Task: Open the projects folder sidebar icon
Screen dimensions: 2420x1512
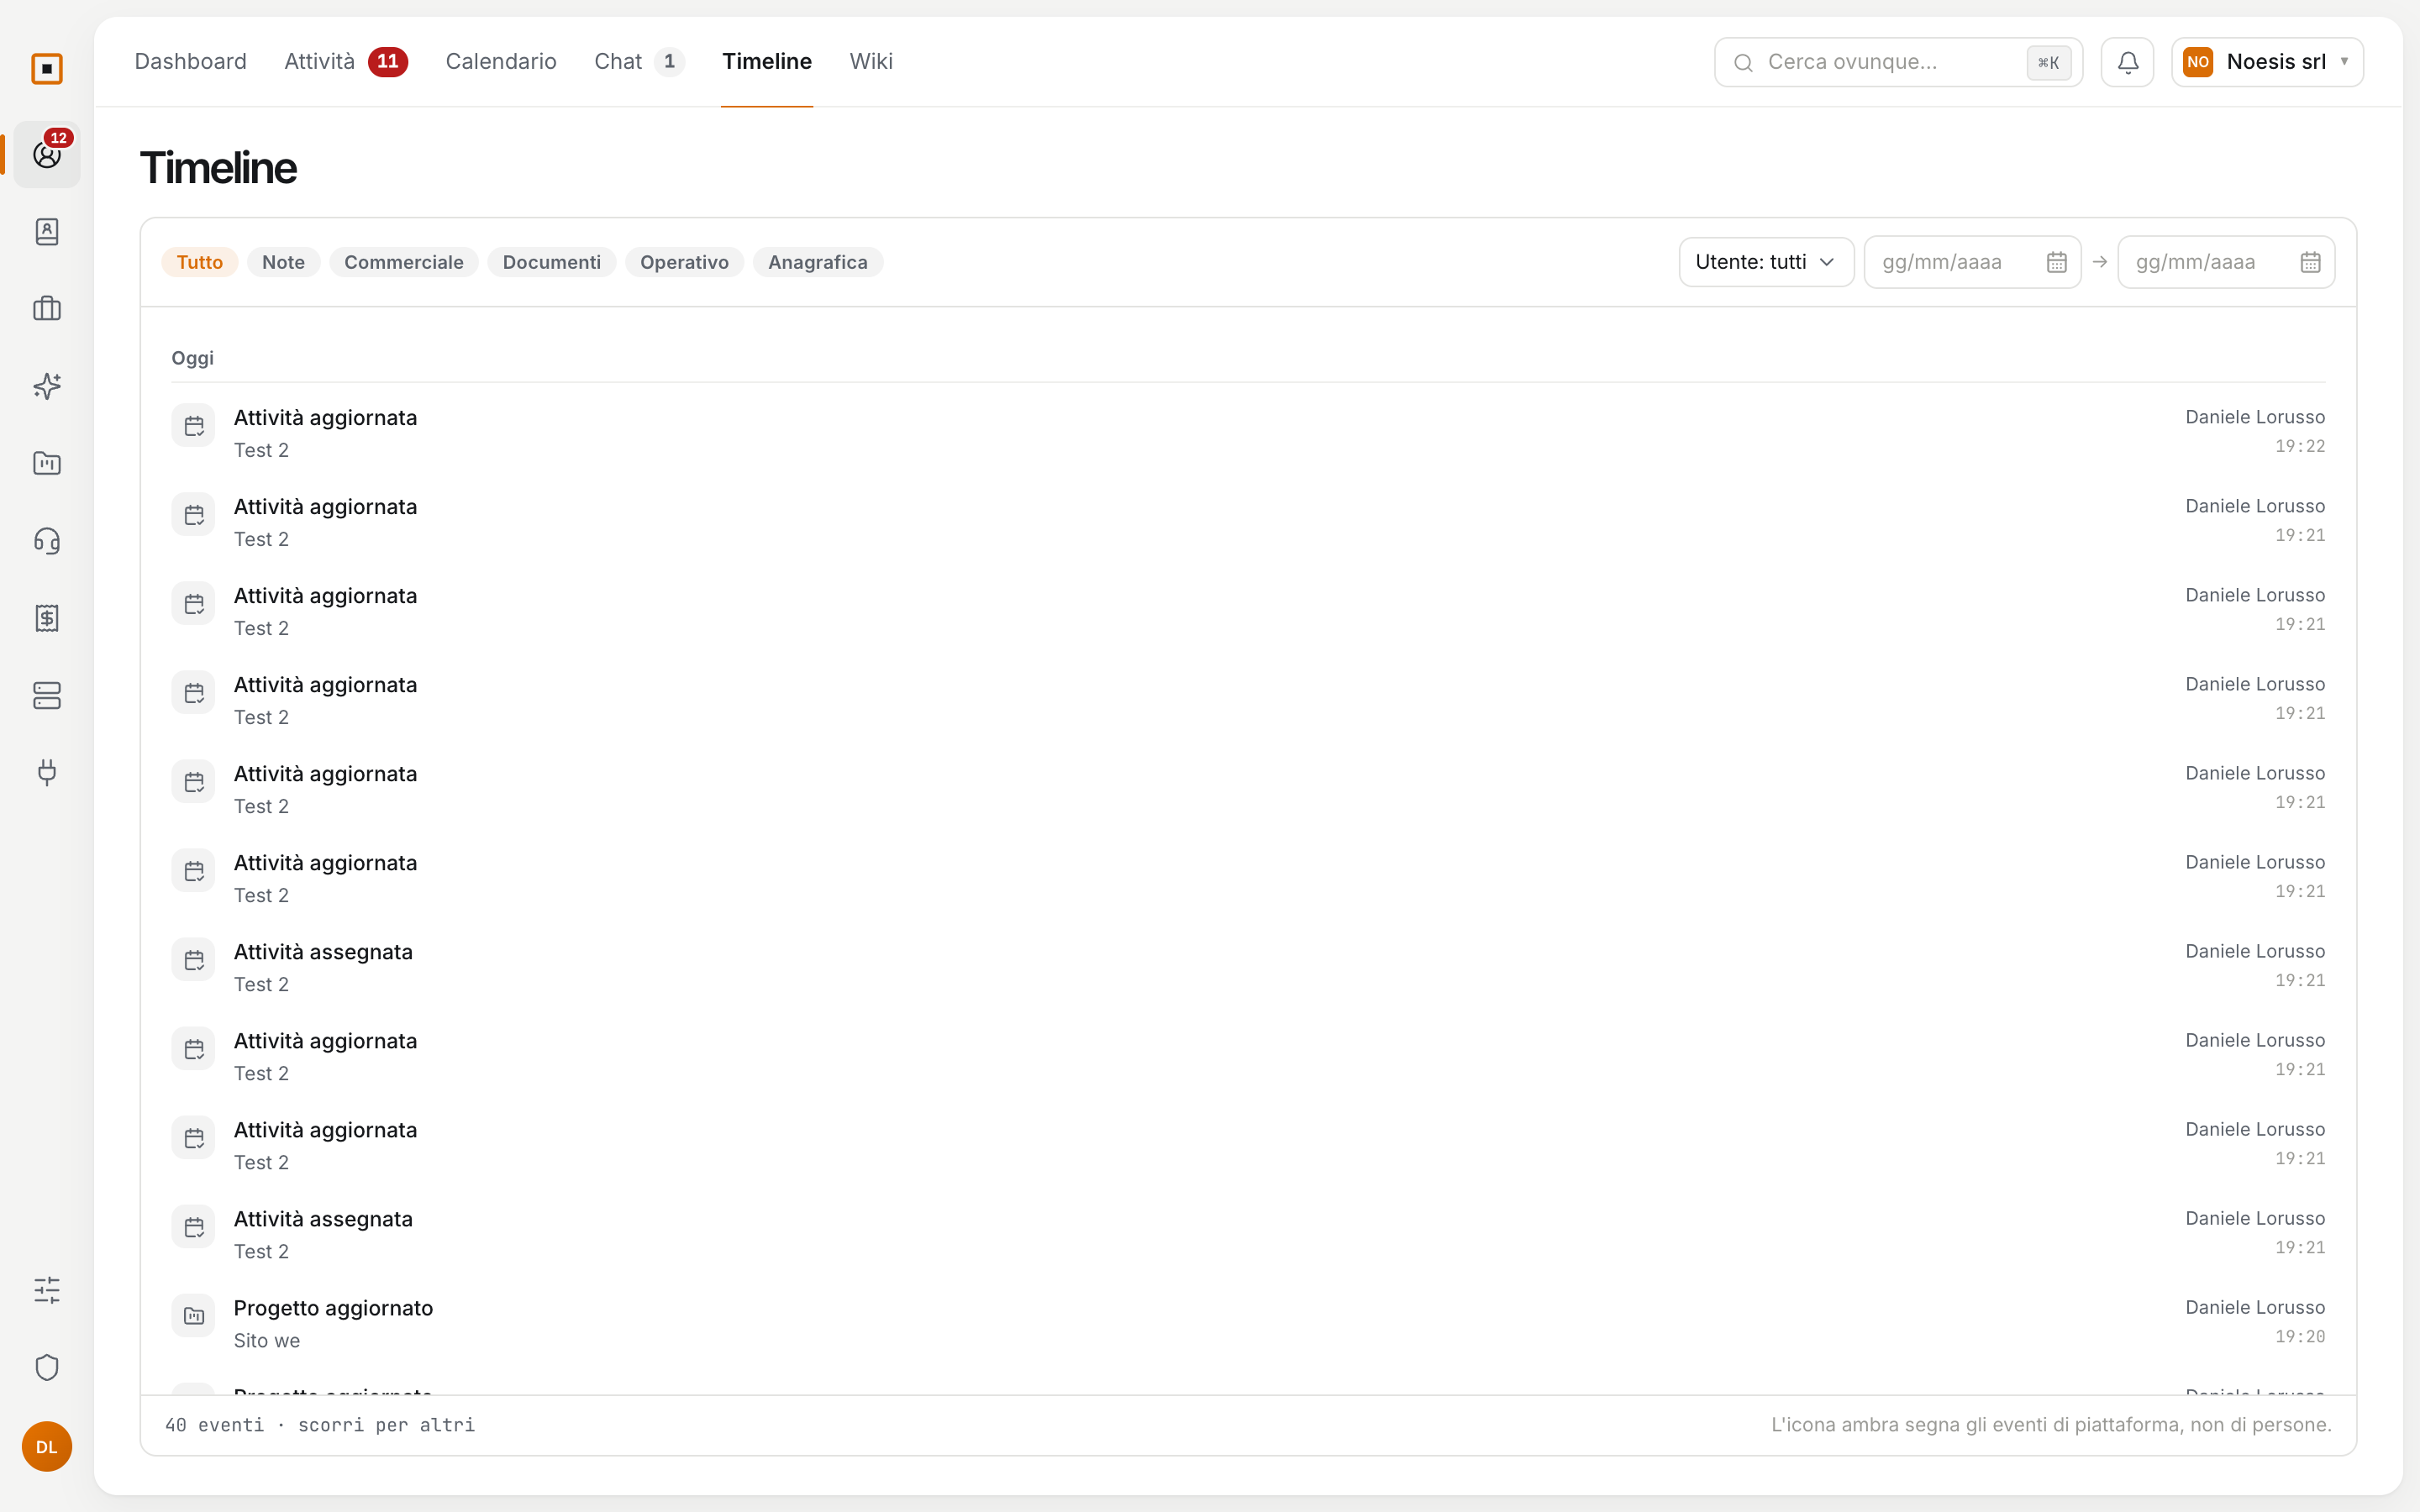Action: tap(47, 463)
